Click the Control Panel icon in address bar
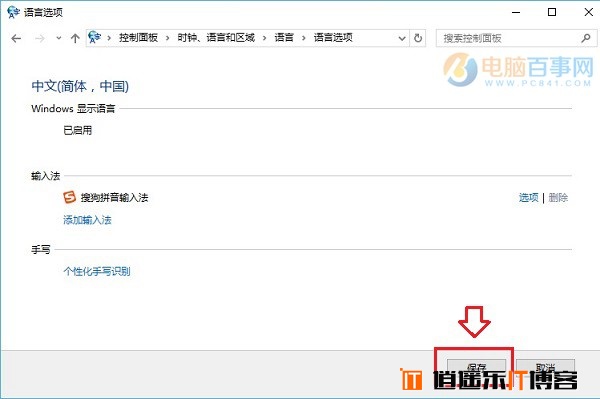Image resolution: width=600 pixels, height=399 pixels. coord(95,37)
